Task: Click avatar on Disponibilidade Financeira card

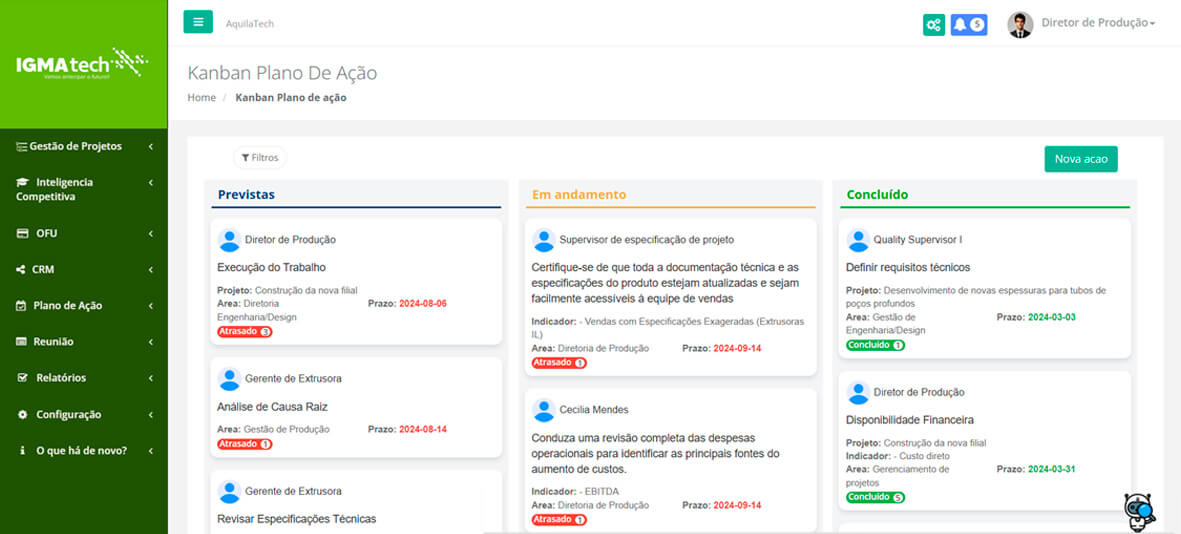Action: (858, 392)
